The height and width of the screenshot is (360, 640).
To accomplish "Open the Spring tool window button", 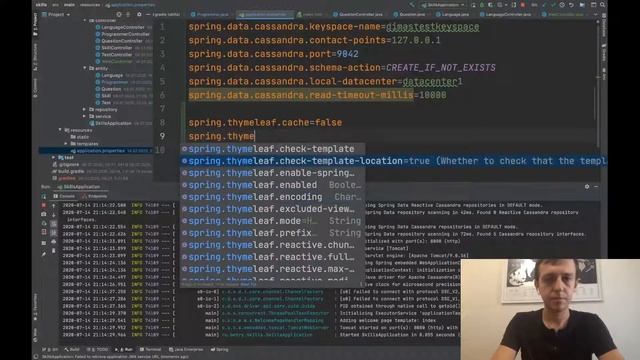I will 220,349.
